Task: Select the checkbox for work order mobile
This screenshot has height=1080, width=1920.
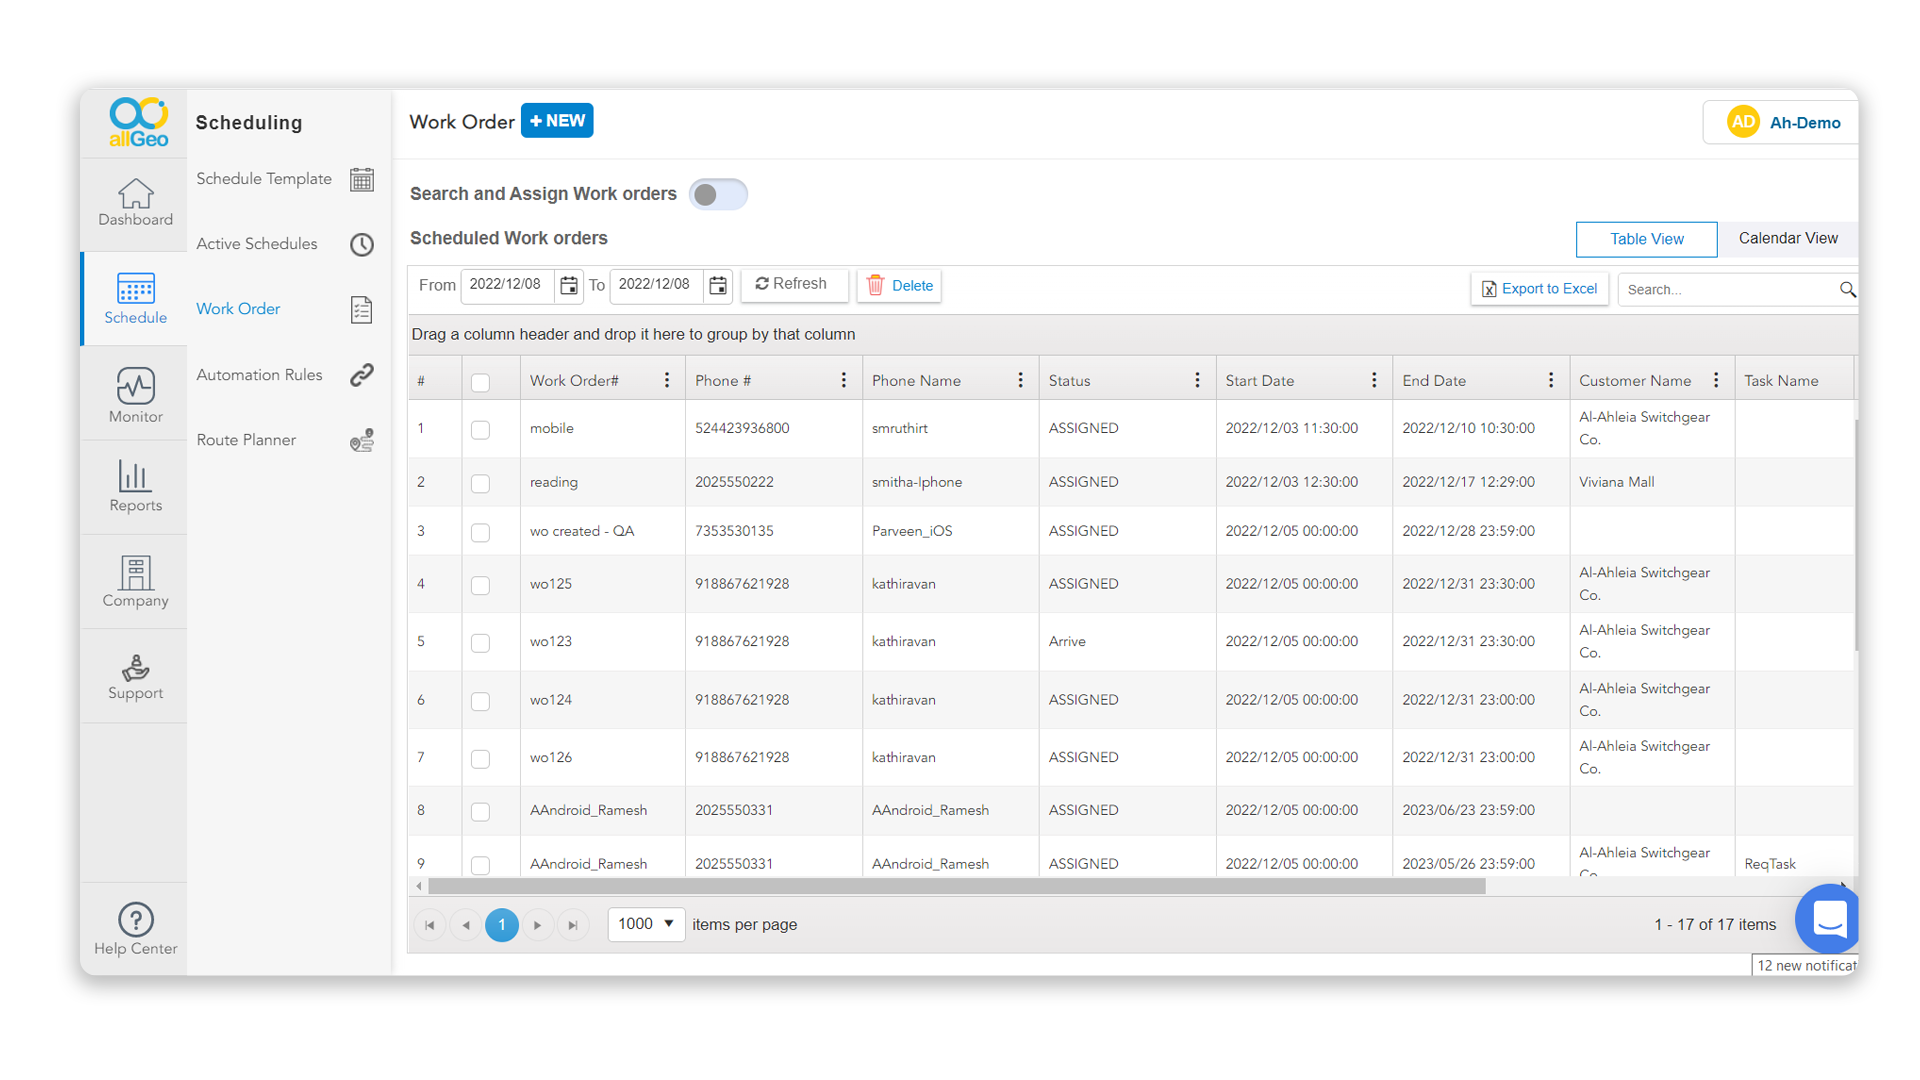Action: click(x=481, y=430)
